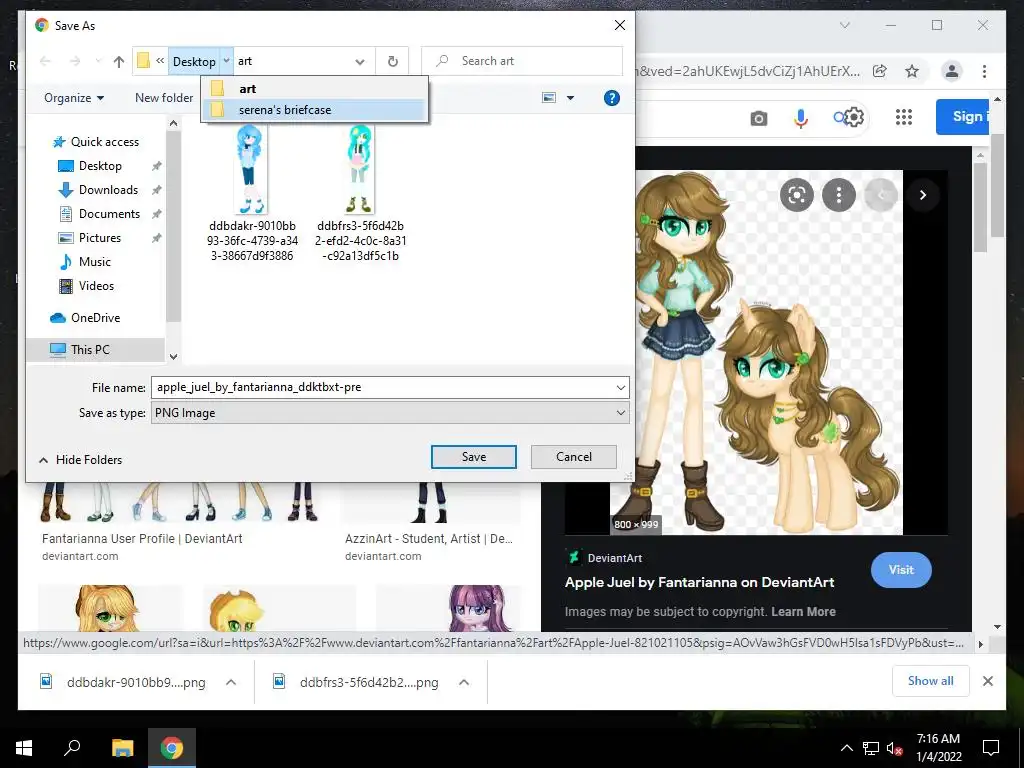This screenshot has height=768, width=1024.
Task: Select Documents in navigation pane
Action: tap(109, 214)
